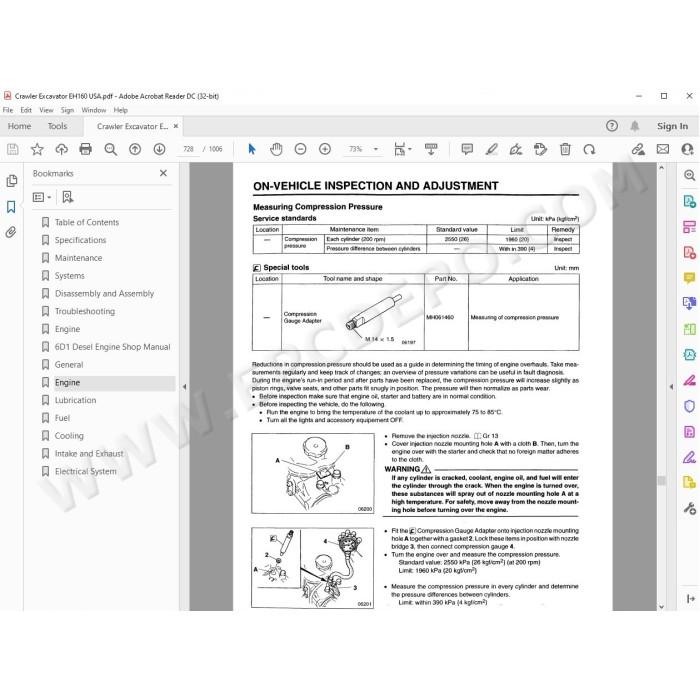Jump to the Maintenance bookmark
Viewport: 700px width, 700px height.
(79, 258)
